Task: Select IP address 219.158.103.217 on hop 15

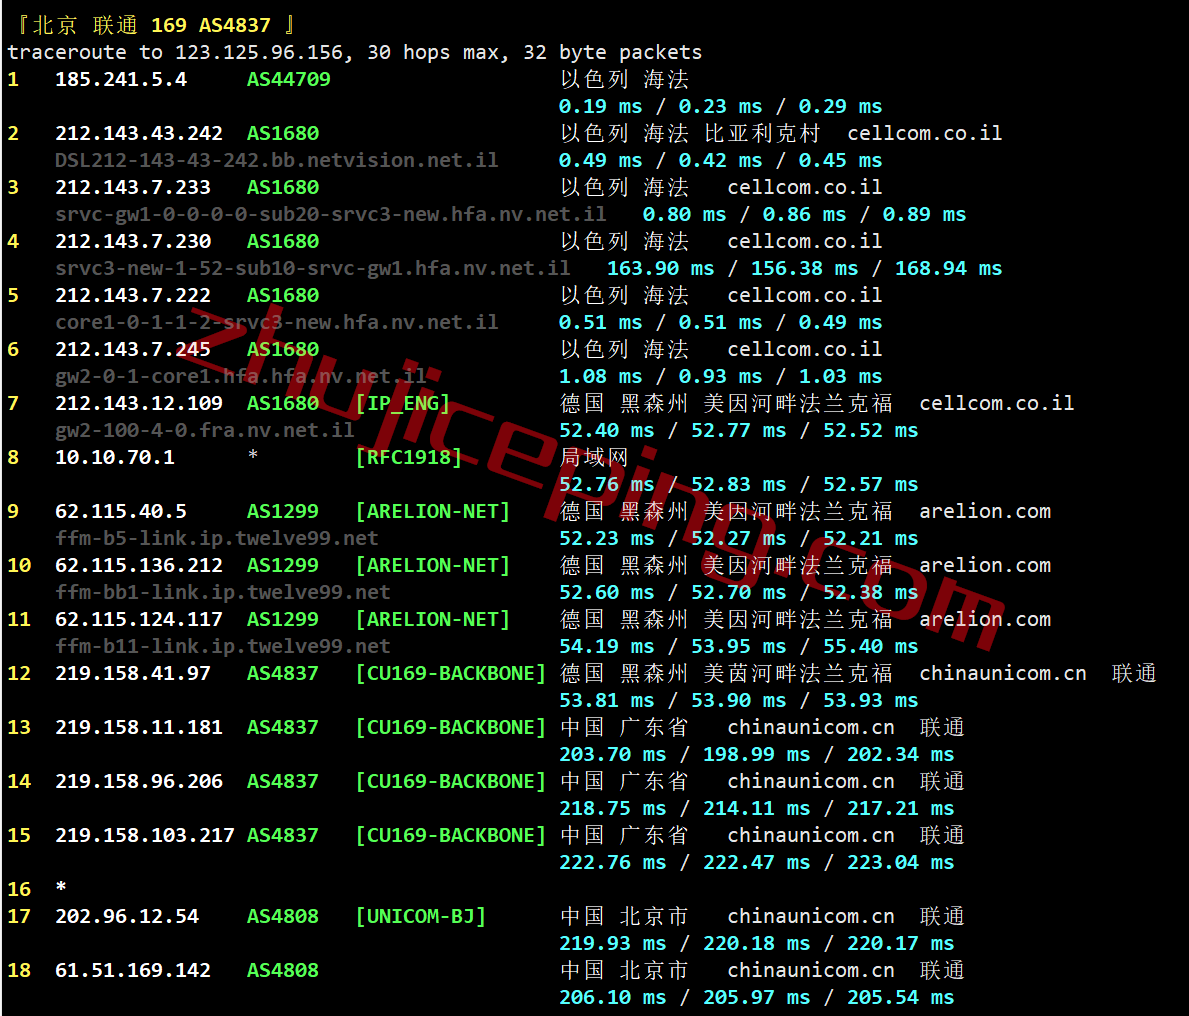Action: coord(144,835)
